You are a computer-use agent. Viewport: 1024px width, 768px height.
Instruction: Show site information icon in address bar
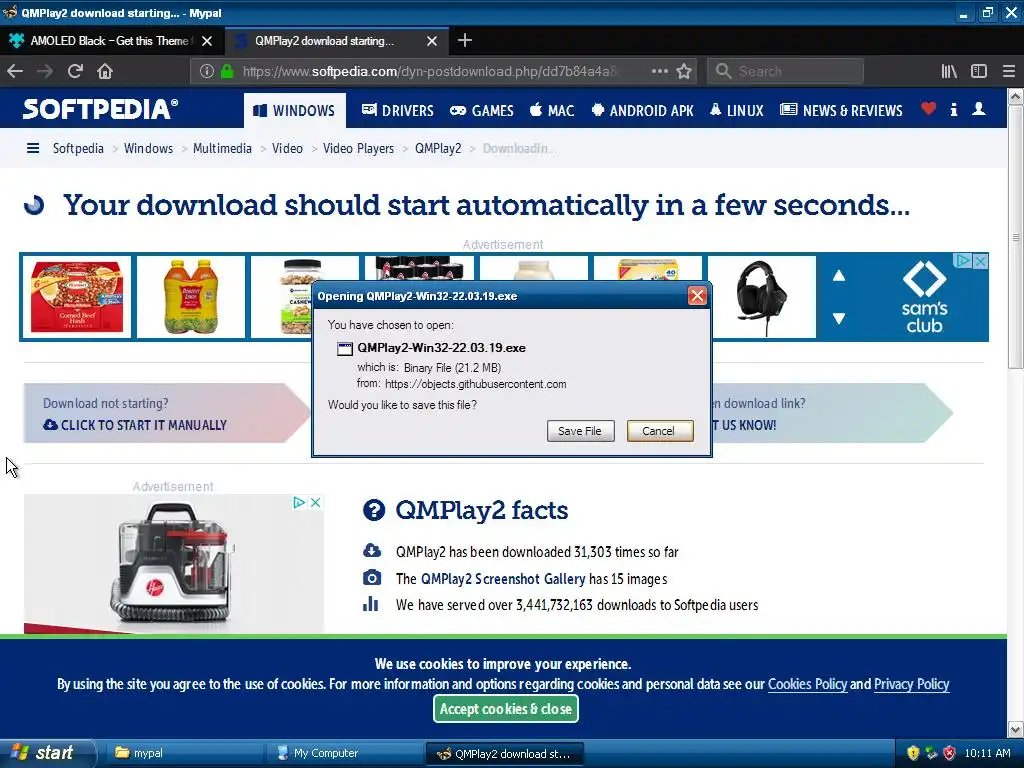206,71
